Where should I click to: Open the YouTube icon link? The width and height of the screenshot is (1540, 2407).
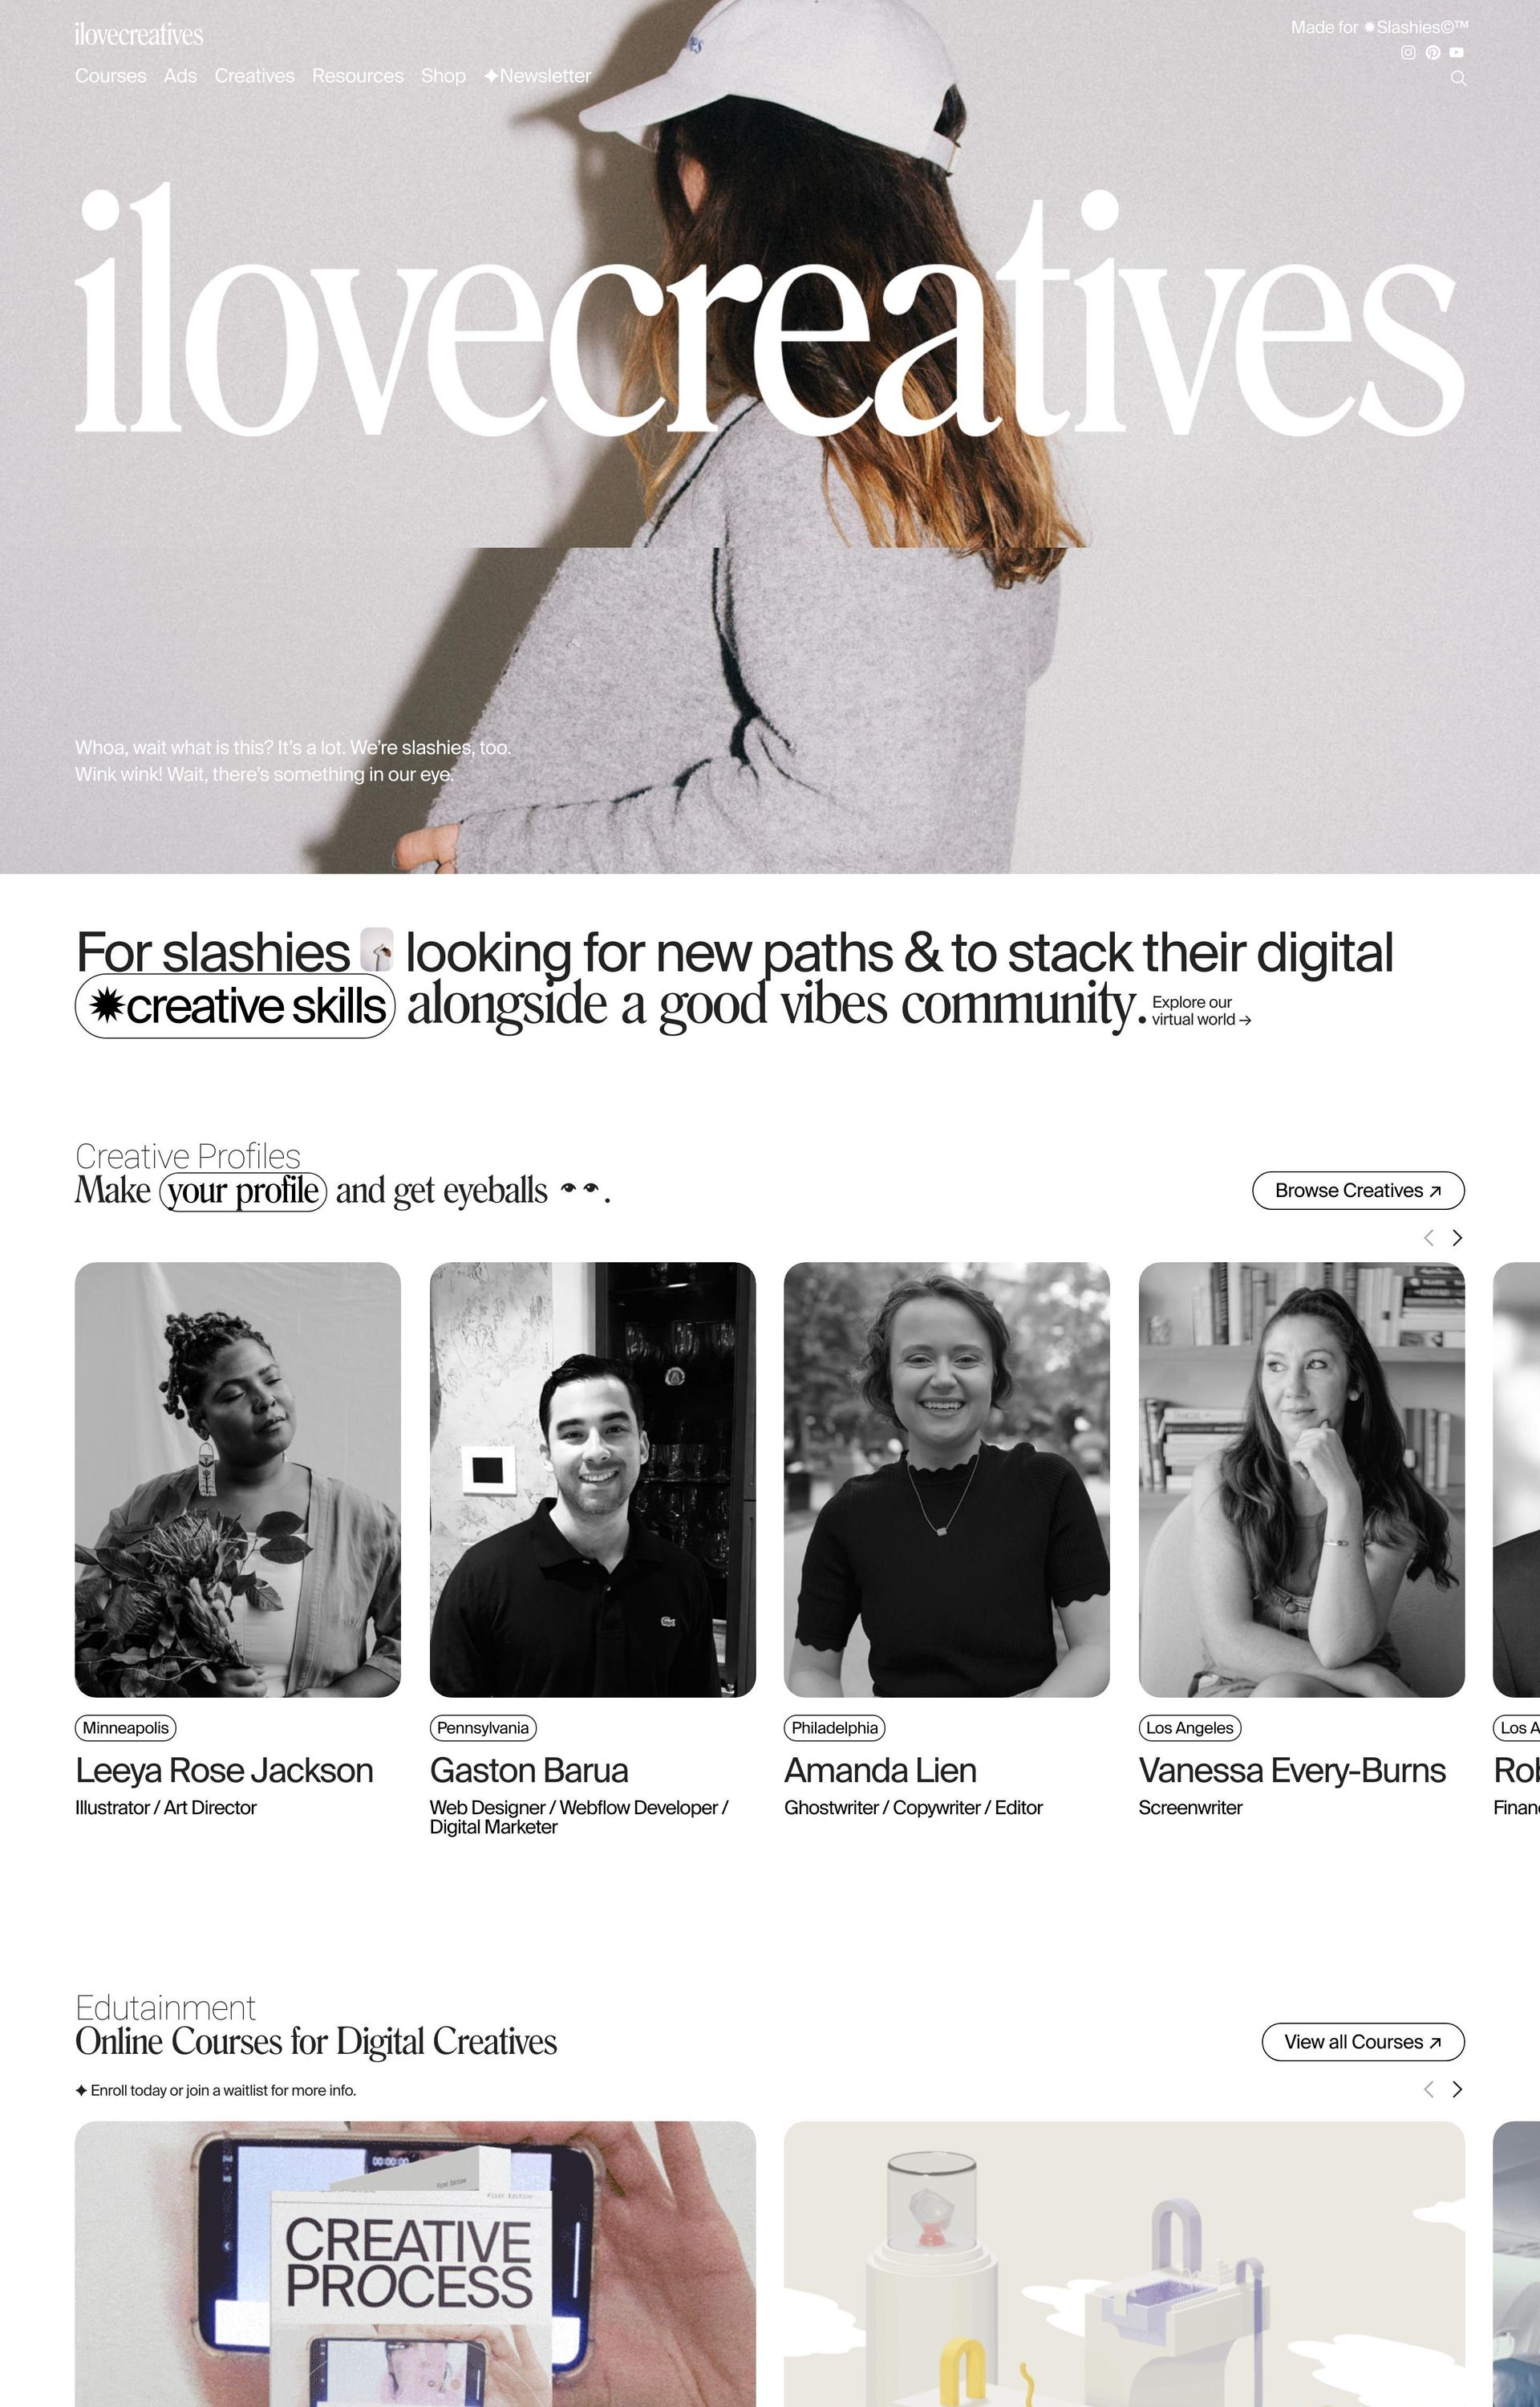(1457, 52)
